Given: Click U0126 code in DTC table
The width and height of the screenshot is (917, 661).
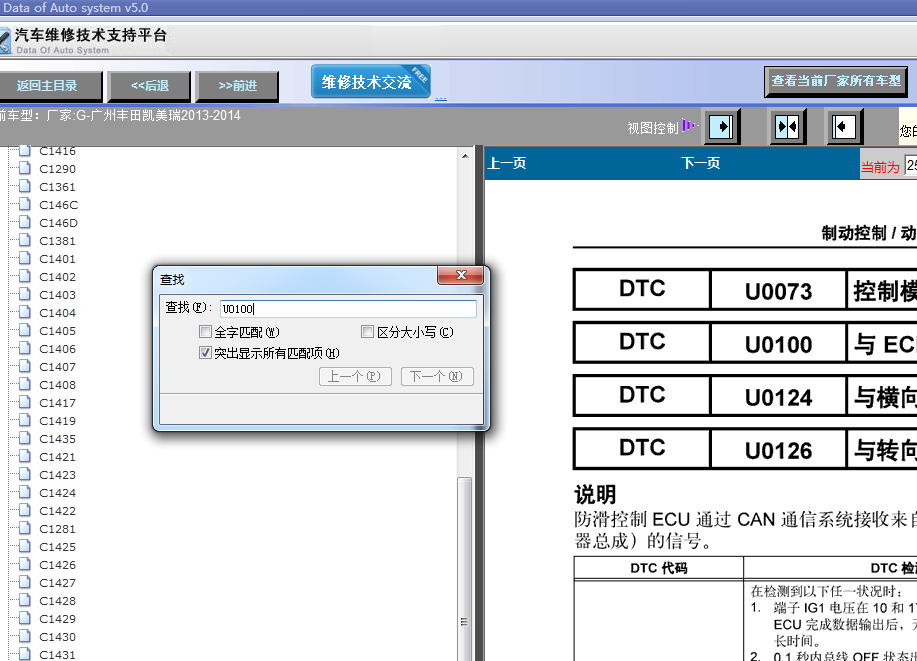Looking at the screenshot, I should click(x=778, y=451).
